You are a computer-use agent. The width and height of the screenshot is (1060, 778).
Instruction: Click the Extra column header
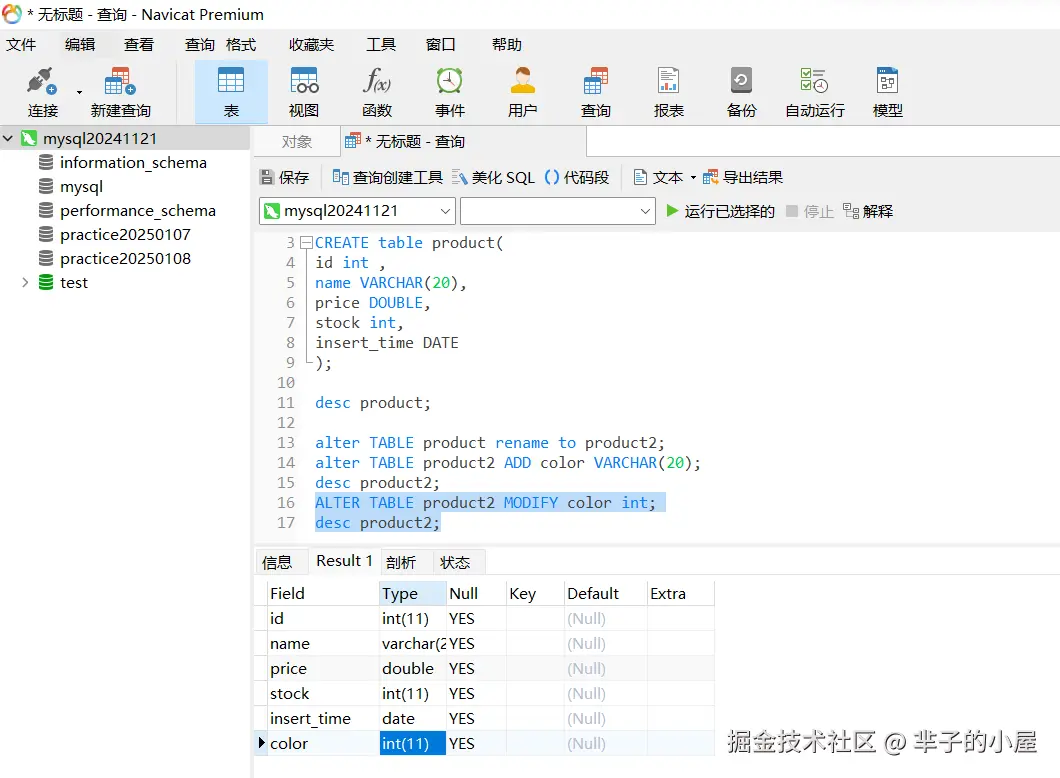point(680,593)
